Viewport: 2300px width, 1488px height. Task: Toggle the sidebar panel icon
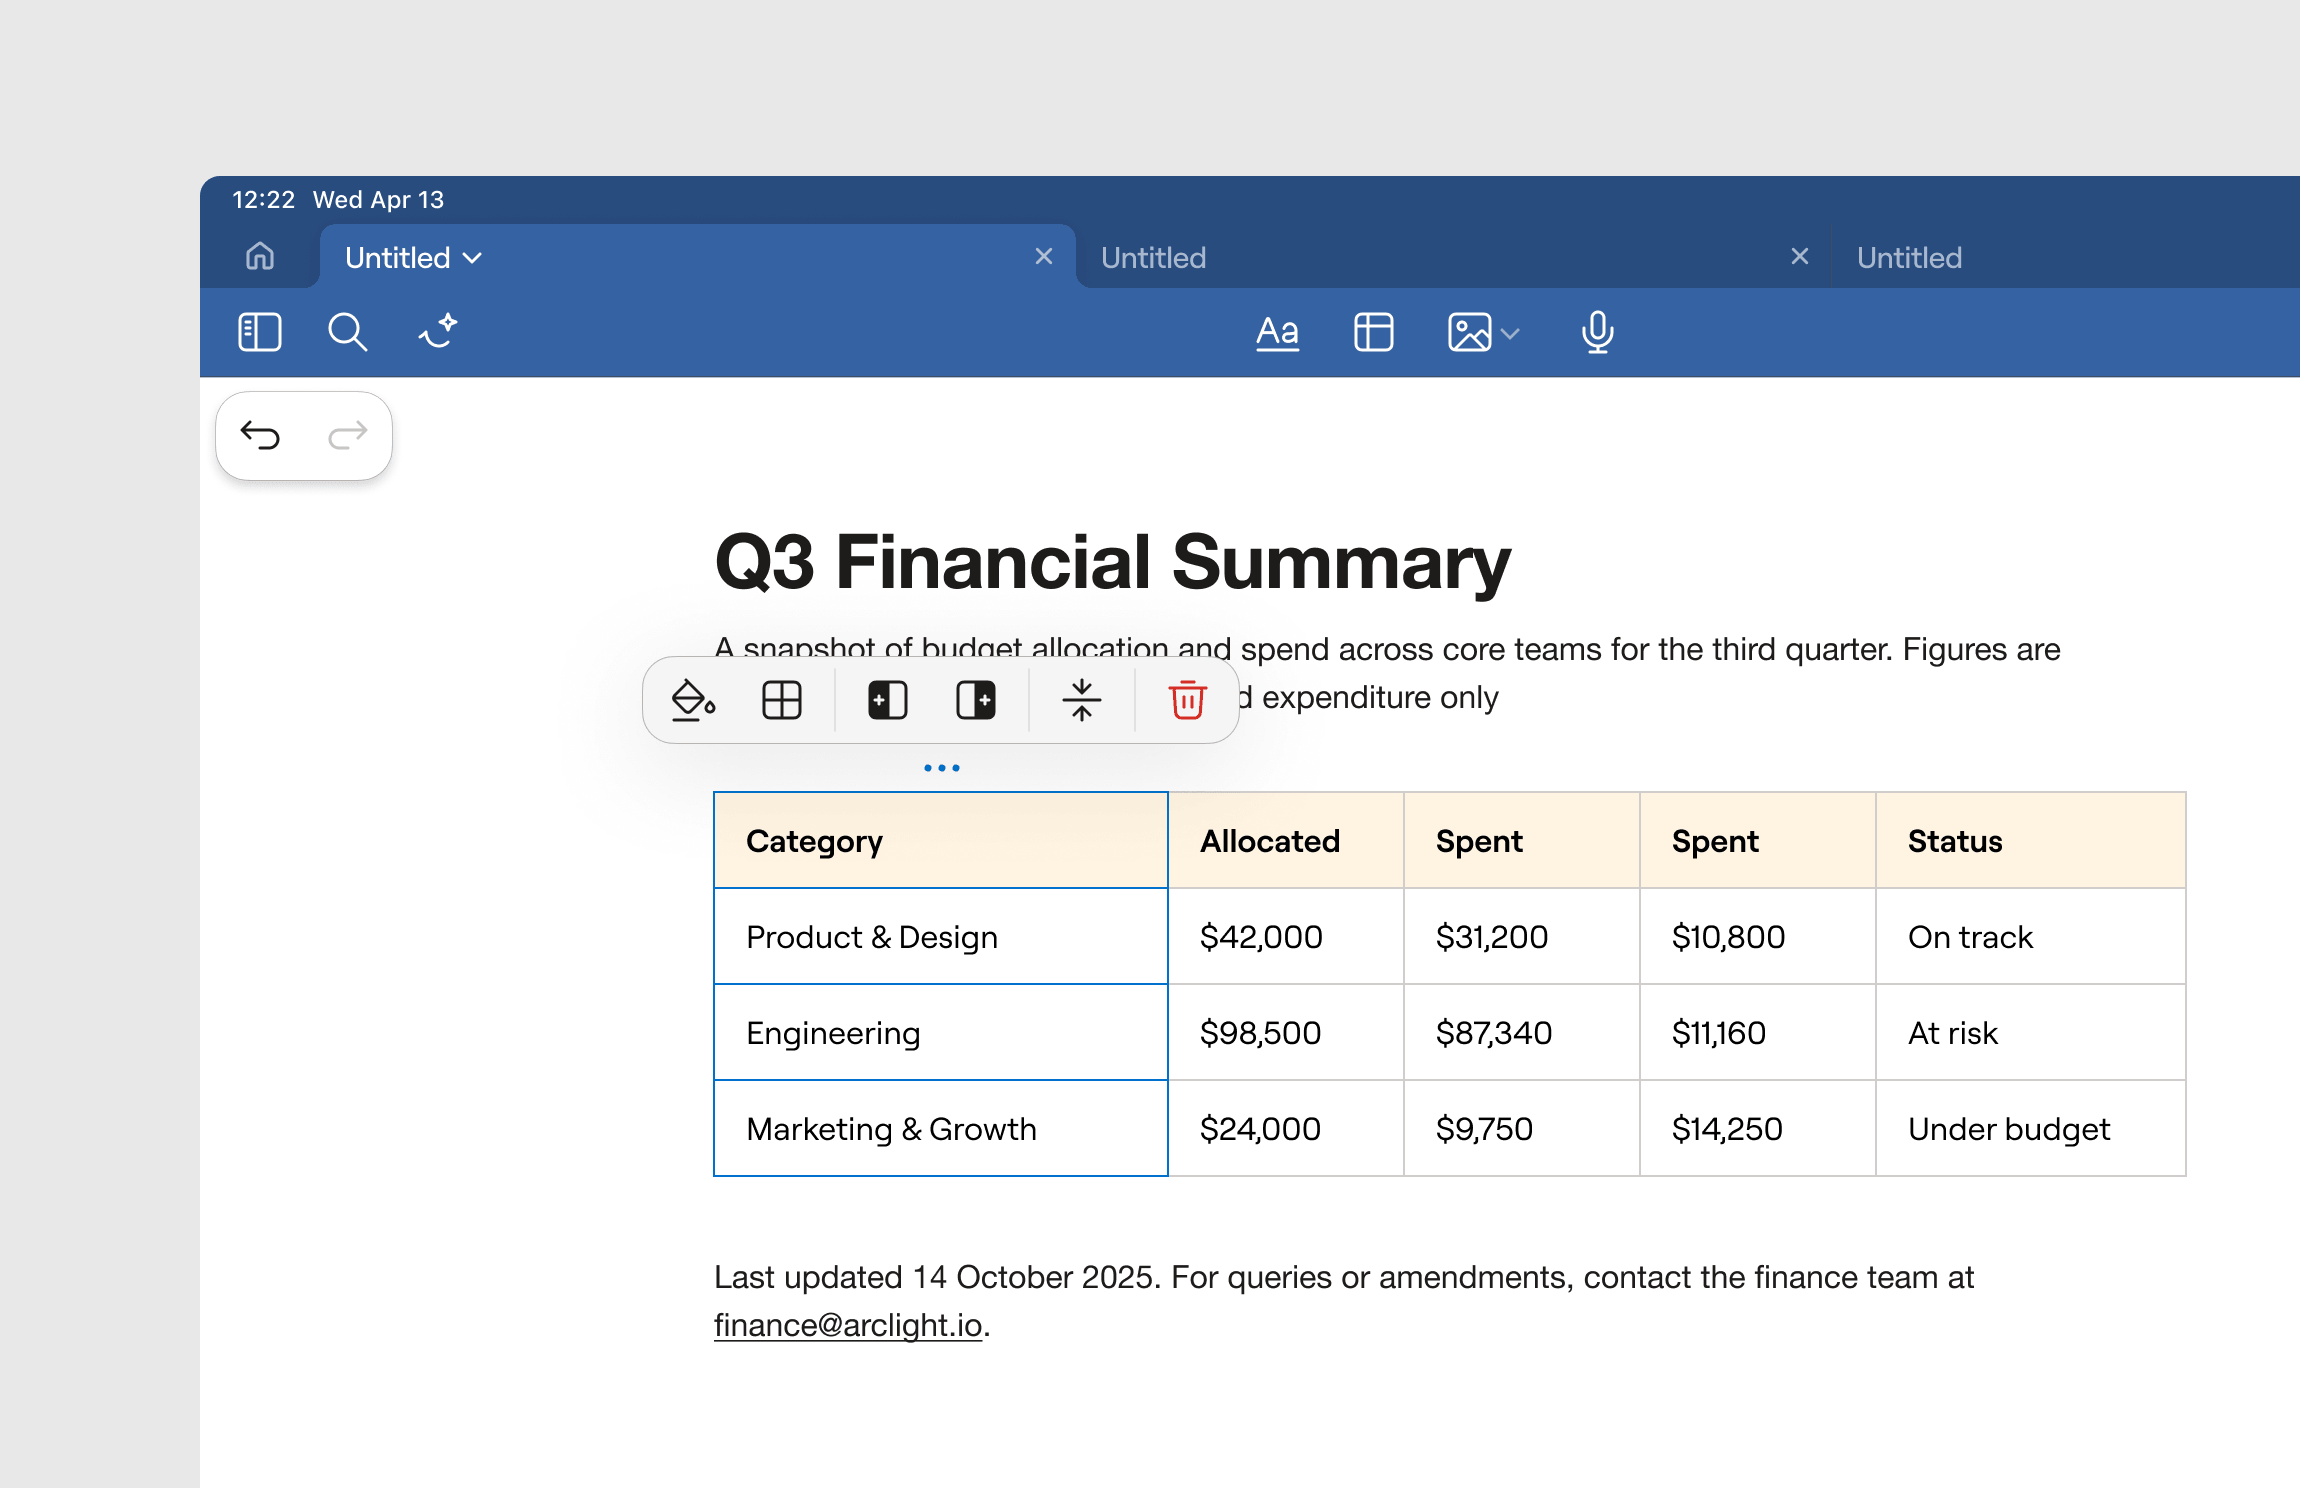260,332
